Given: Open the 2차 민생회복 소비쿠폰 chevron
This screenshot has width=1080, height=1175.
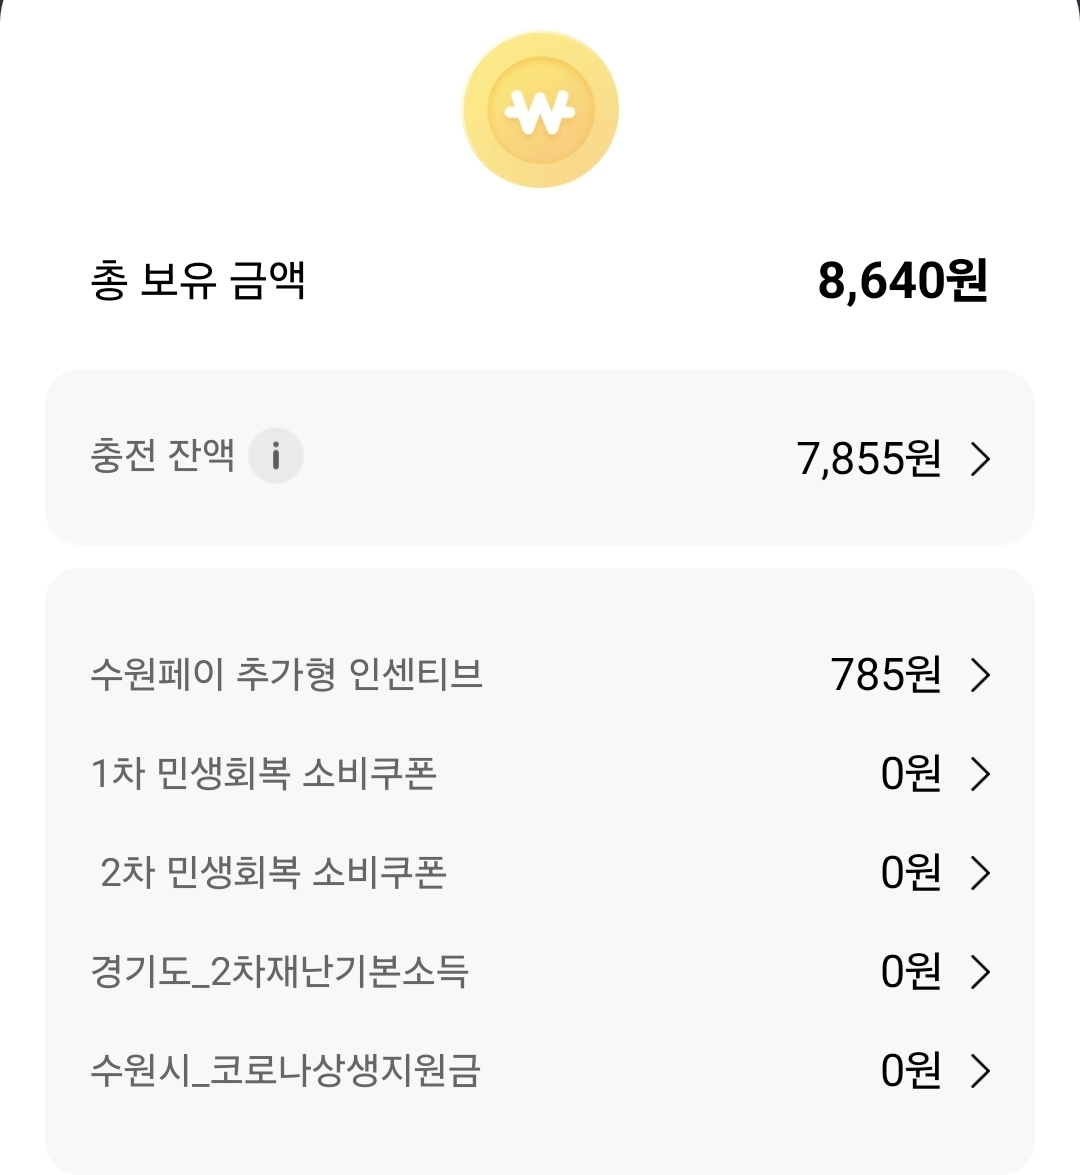Looking at the screenshot, I should click(981, 873).
